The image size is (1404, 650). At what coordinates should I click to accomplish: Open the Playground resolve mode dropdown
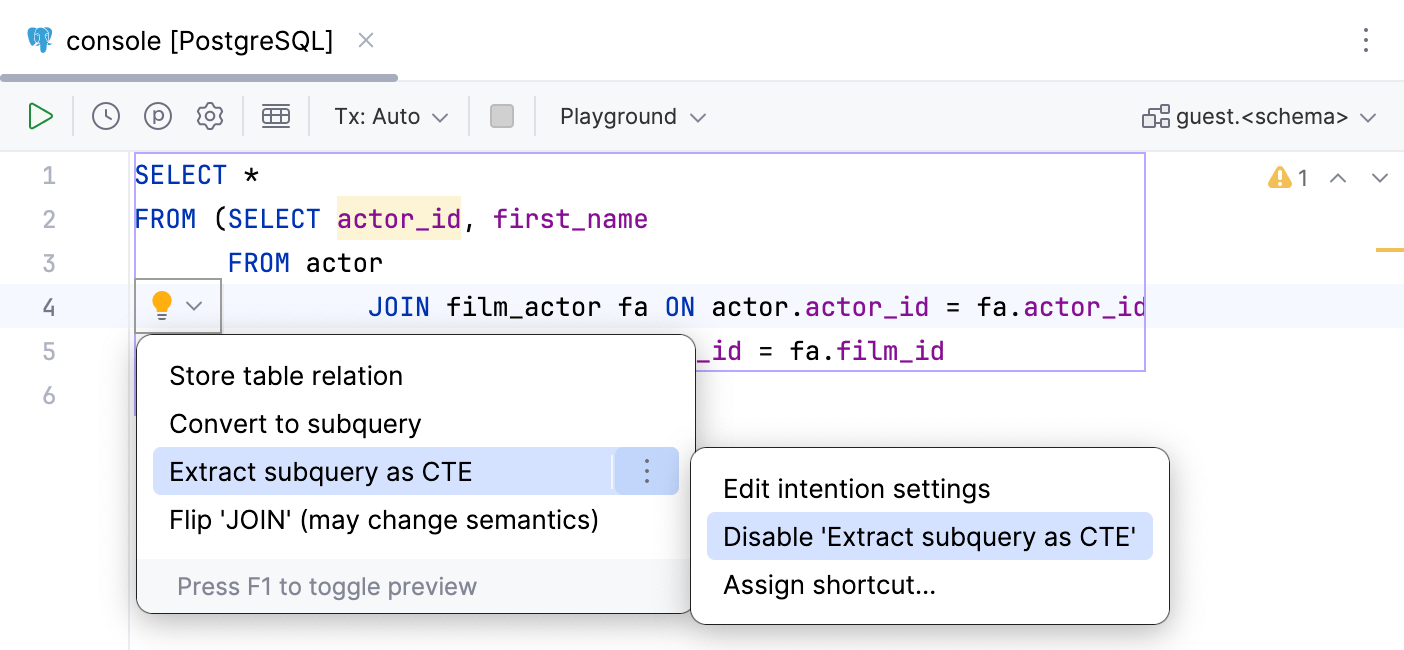(x=633, y=117)
